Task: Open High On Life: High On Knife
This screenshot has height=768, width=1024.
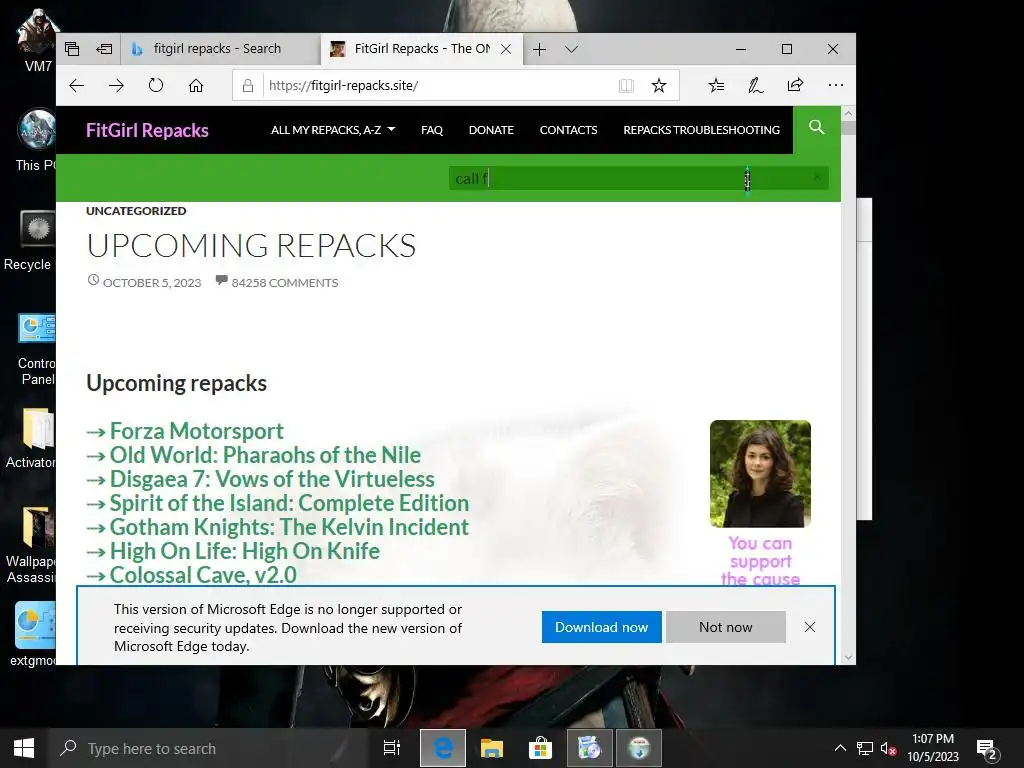Action: click(244, 552)
